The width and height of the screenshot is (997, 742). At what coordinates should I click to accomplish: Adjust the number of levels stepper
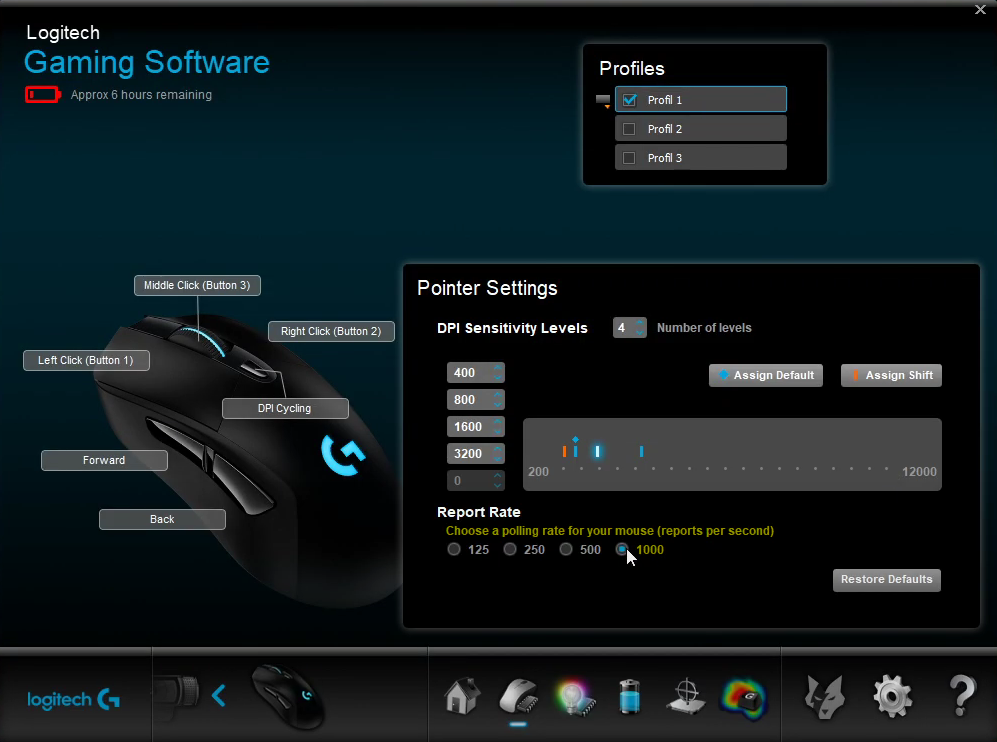640,327
